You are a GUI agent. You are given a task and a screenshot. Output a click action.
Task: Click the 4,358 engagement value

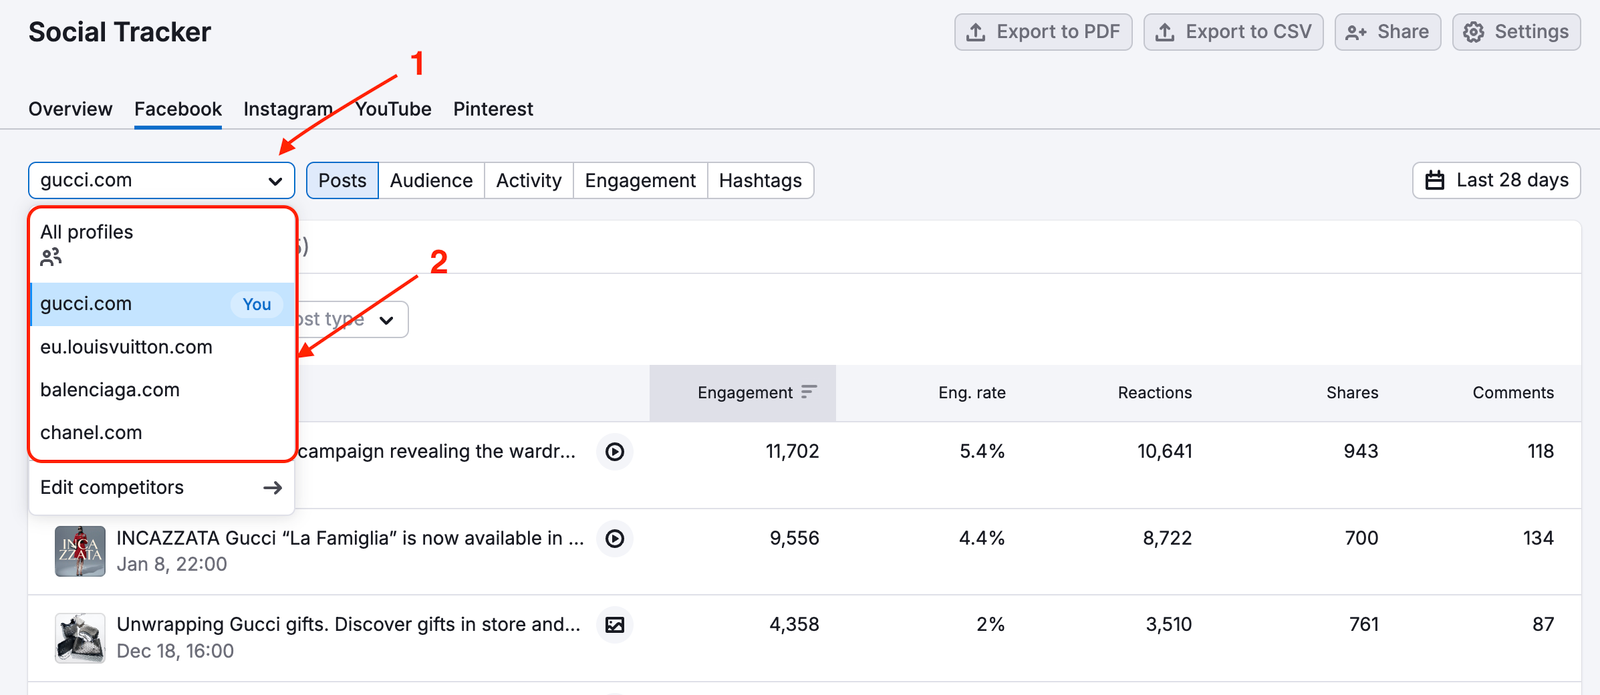click(x=794, y=624)
